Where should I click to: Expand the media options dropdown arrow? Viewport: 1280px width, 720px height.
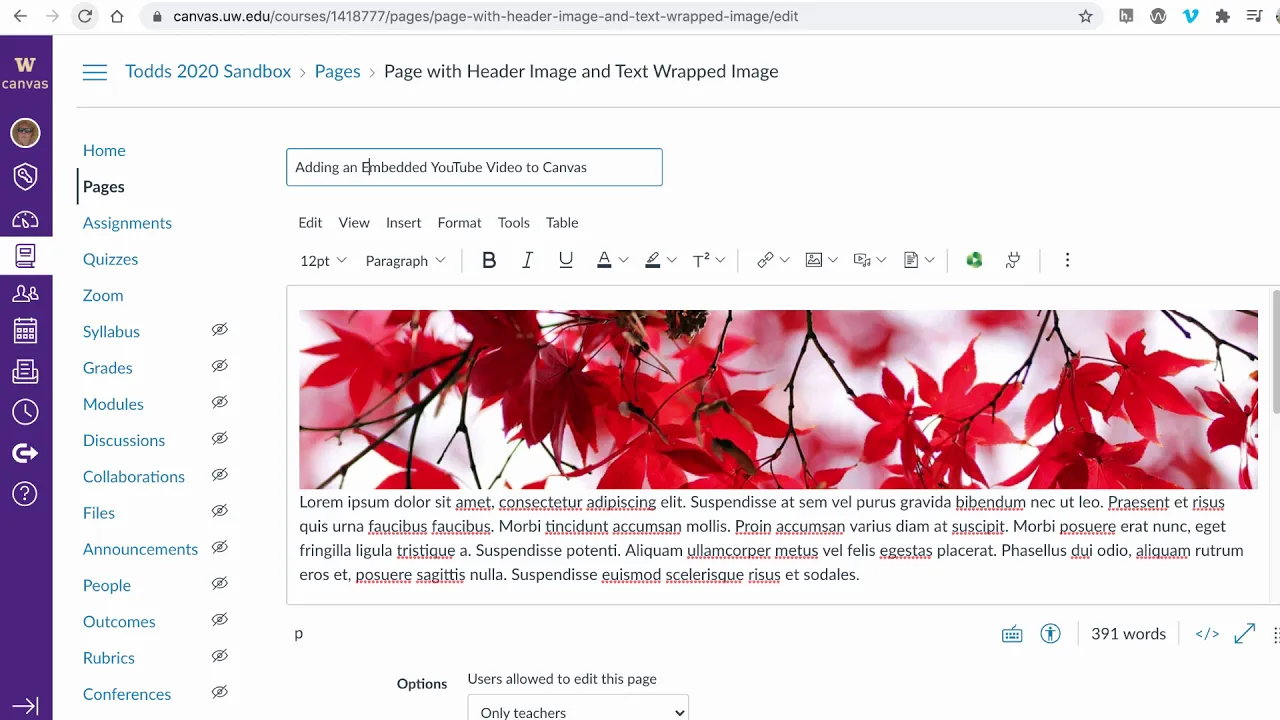tap(881, 260)
